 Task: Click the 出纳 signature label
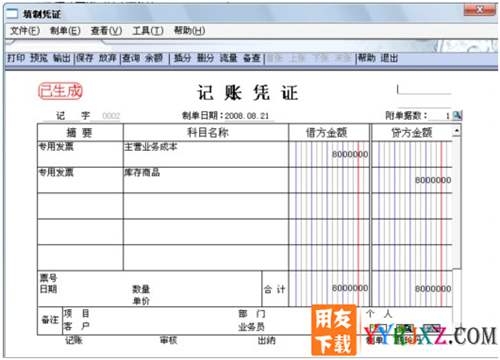(x=267, y=340)
